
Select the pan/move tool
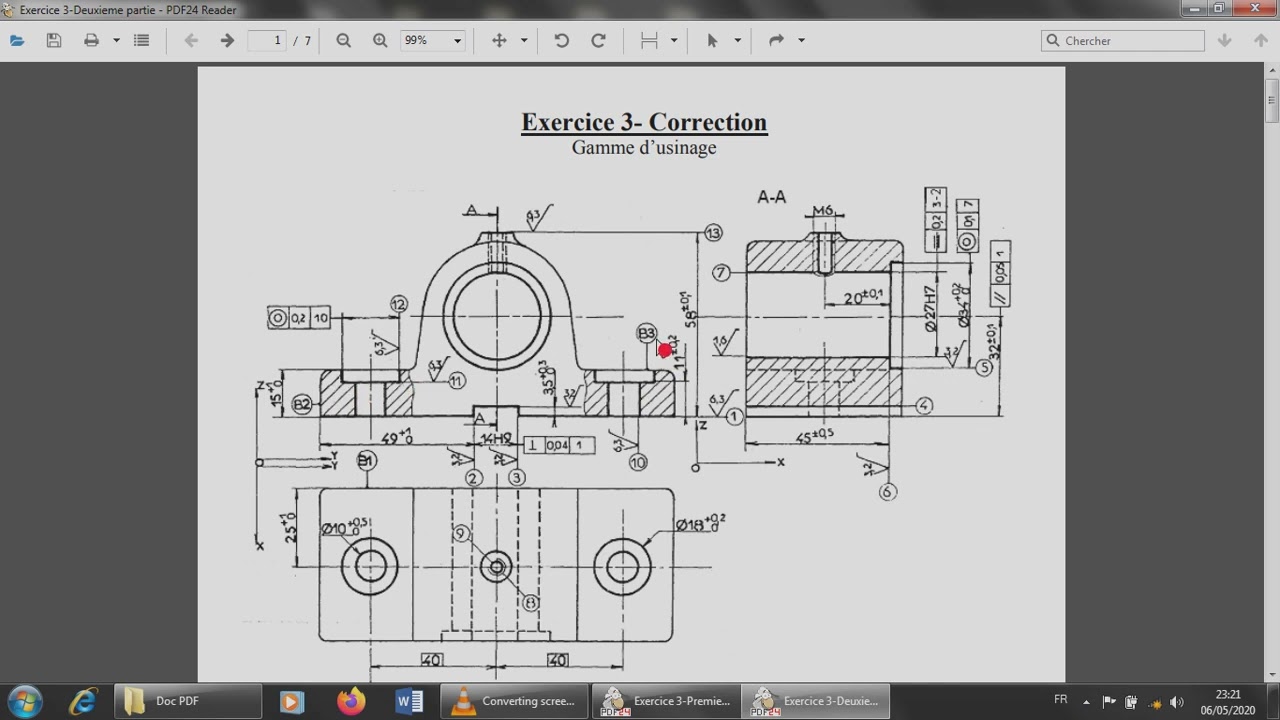click(499, 40)
